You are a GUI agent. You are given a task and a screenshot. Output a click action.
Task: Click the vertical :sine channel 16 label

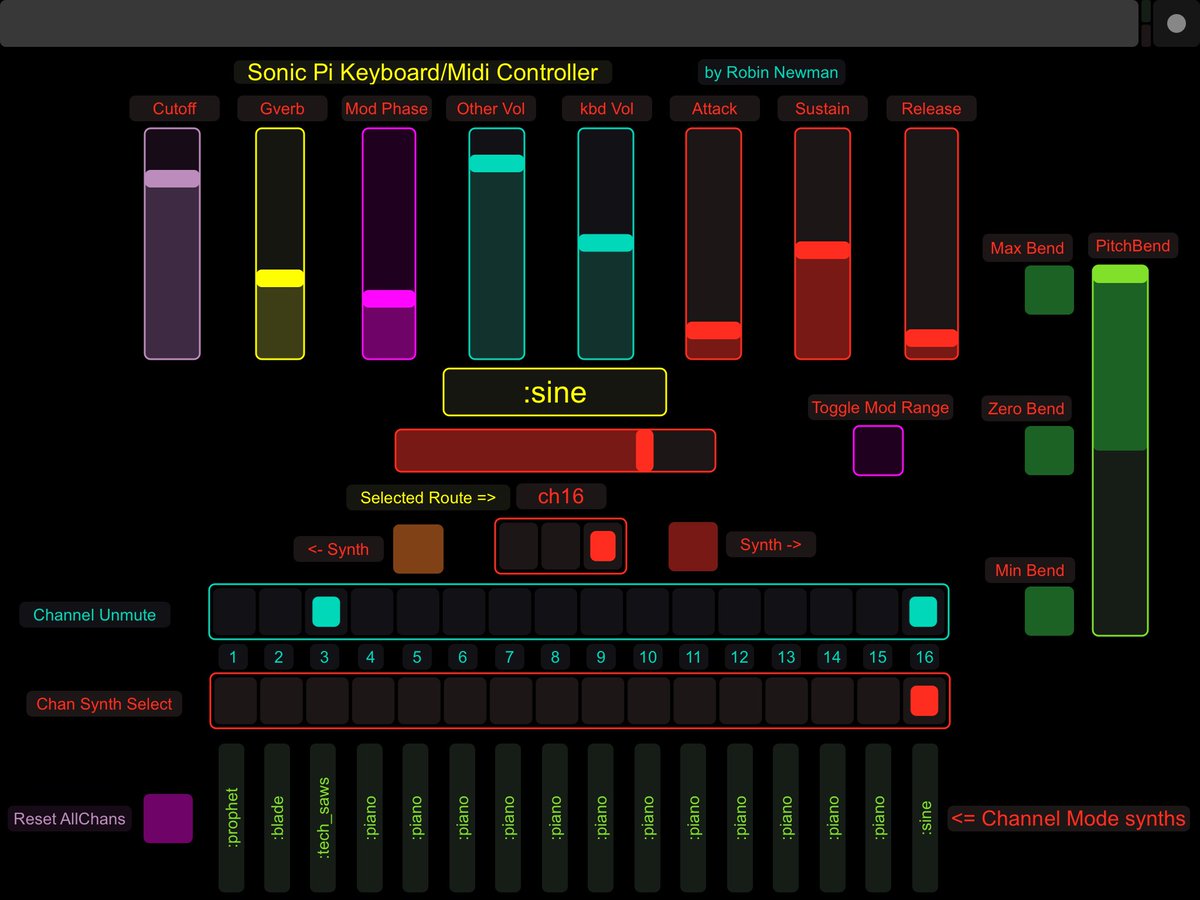925,818
